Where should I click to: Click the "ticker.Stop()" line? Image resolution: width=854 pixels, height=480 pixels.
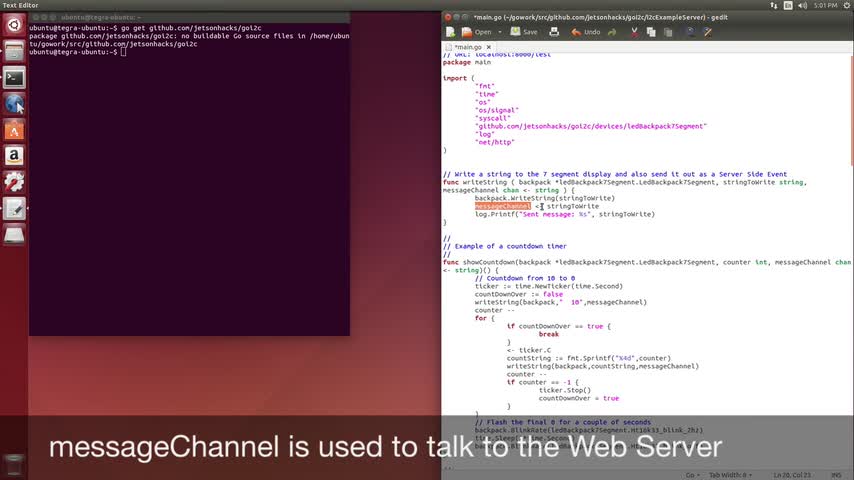[x=565, y=390]
